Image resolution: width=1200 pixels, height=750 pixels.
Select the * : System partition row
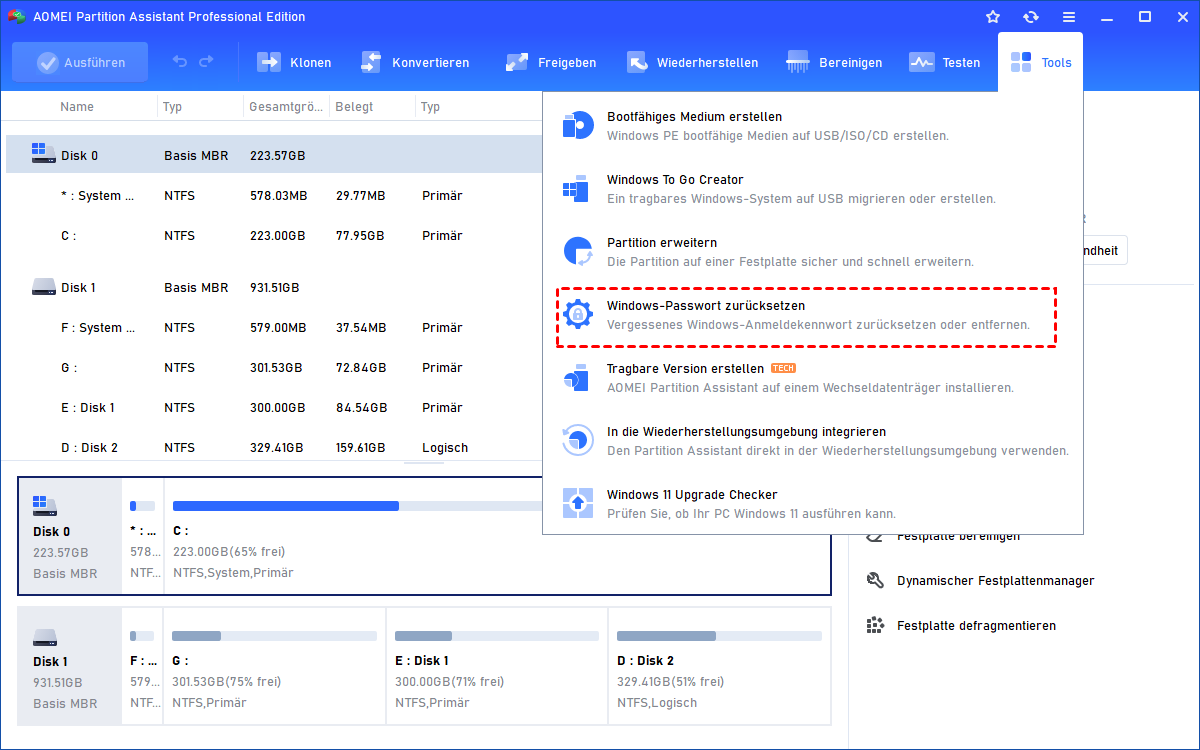(x=274, y=195)
